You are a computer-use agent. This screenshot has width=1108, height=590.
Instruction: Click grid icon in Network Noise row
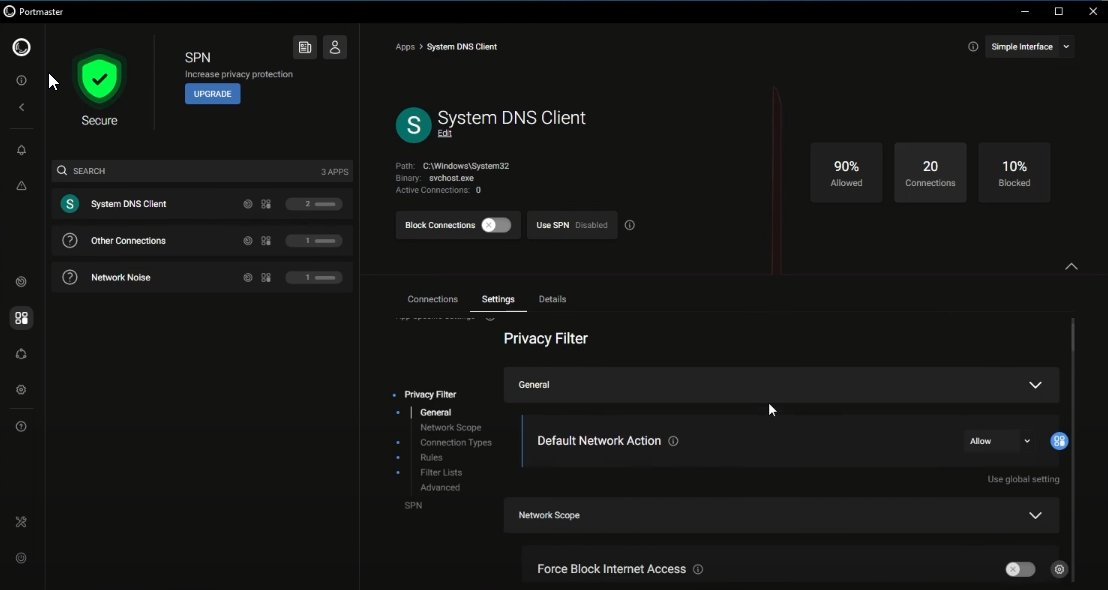(266, 278)
